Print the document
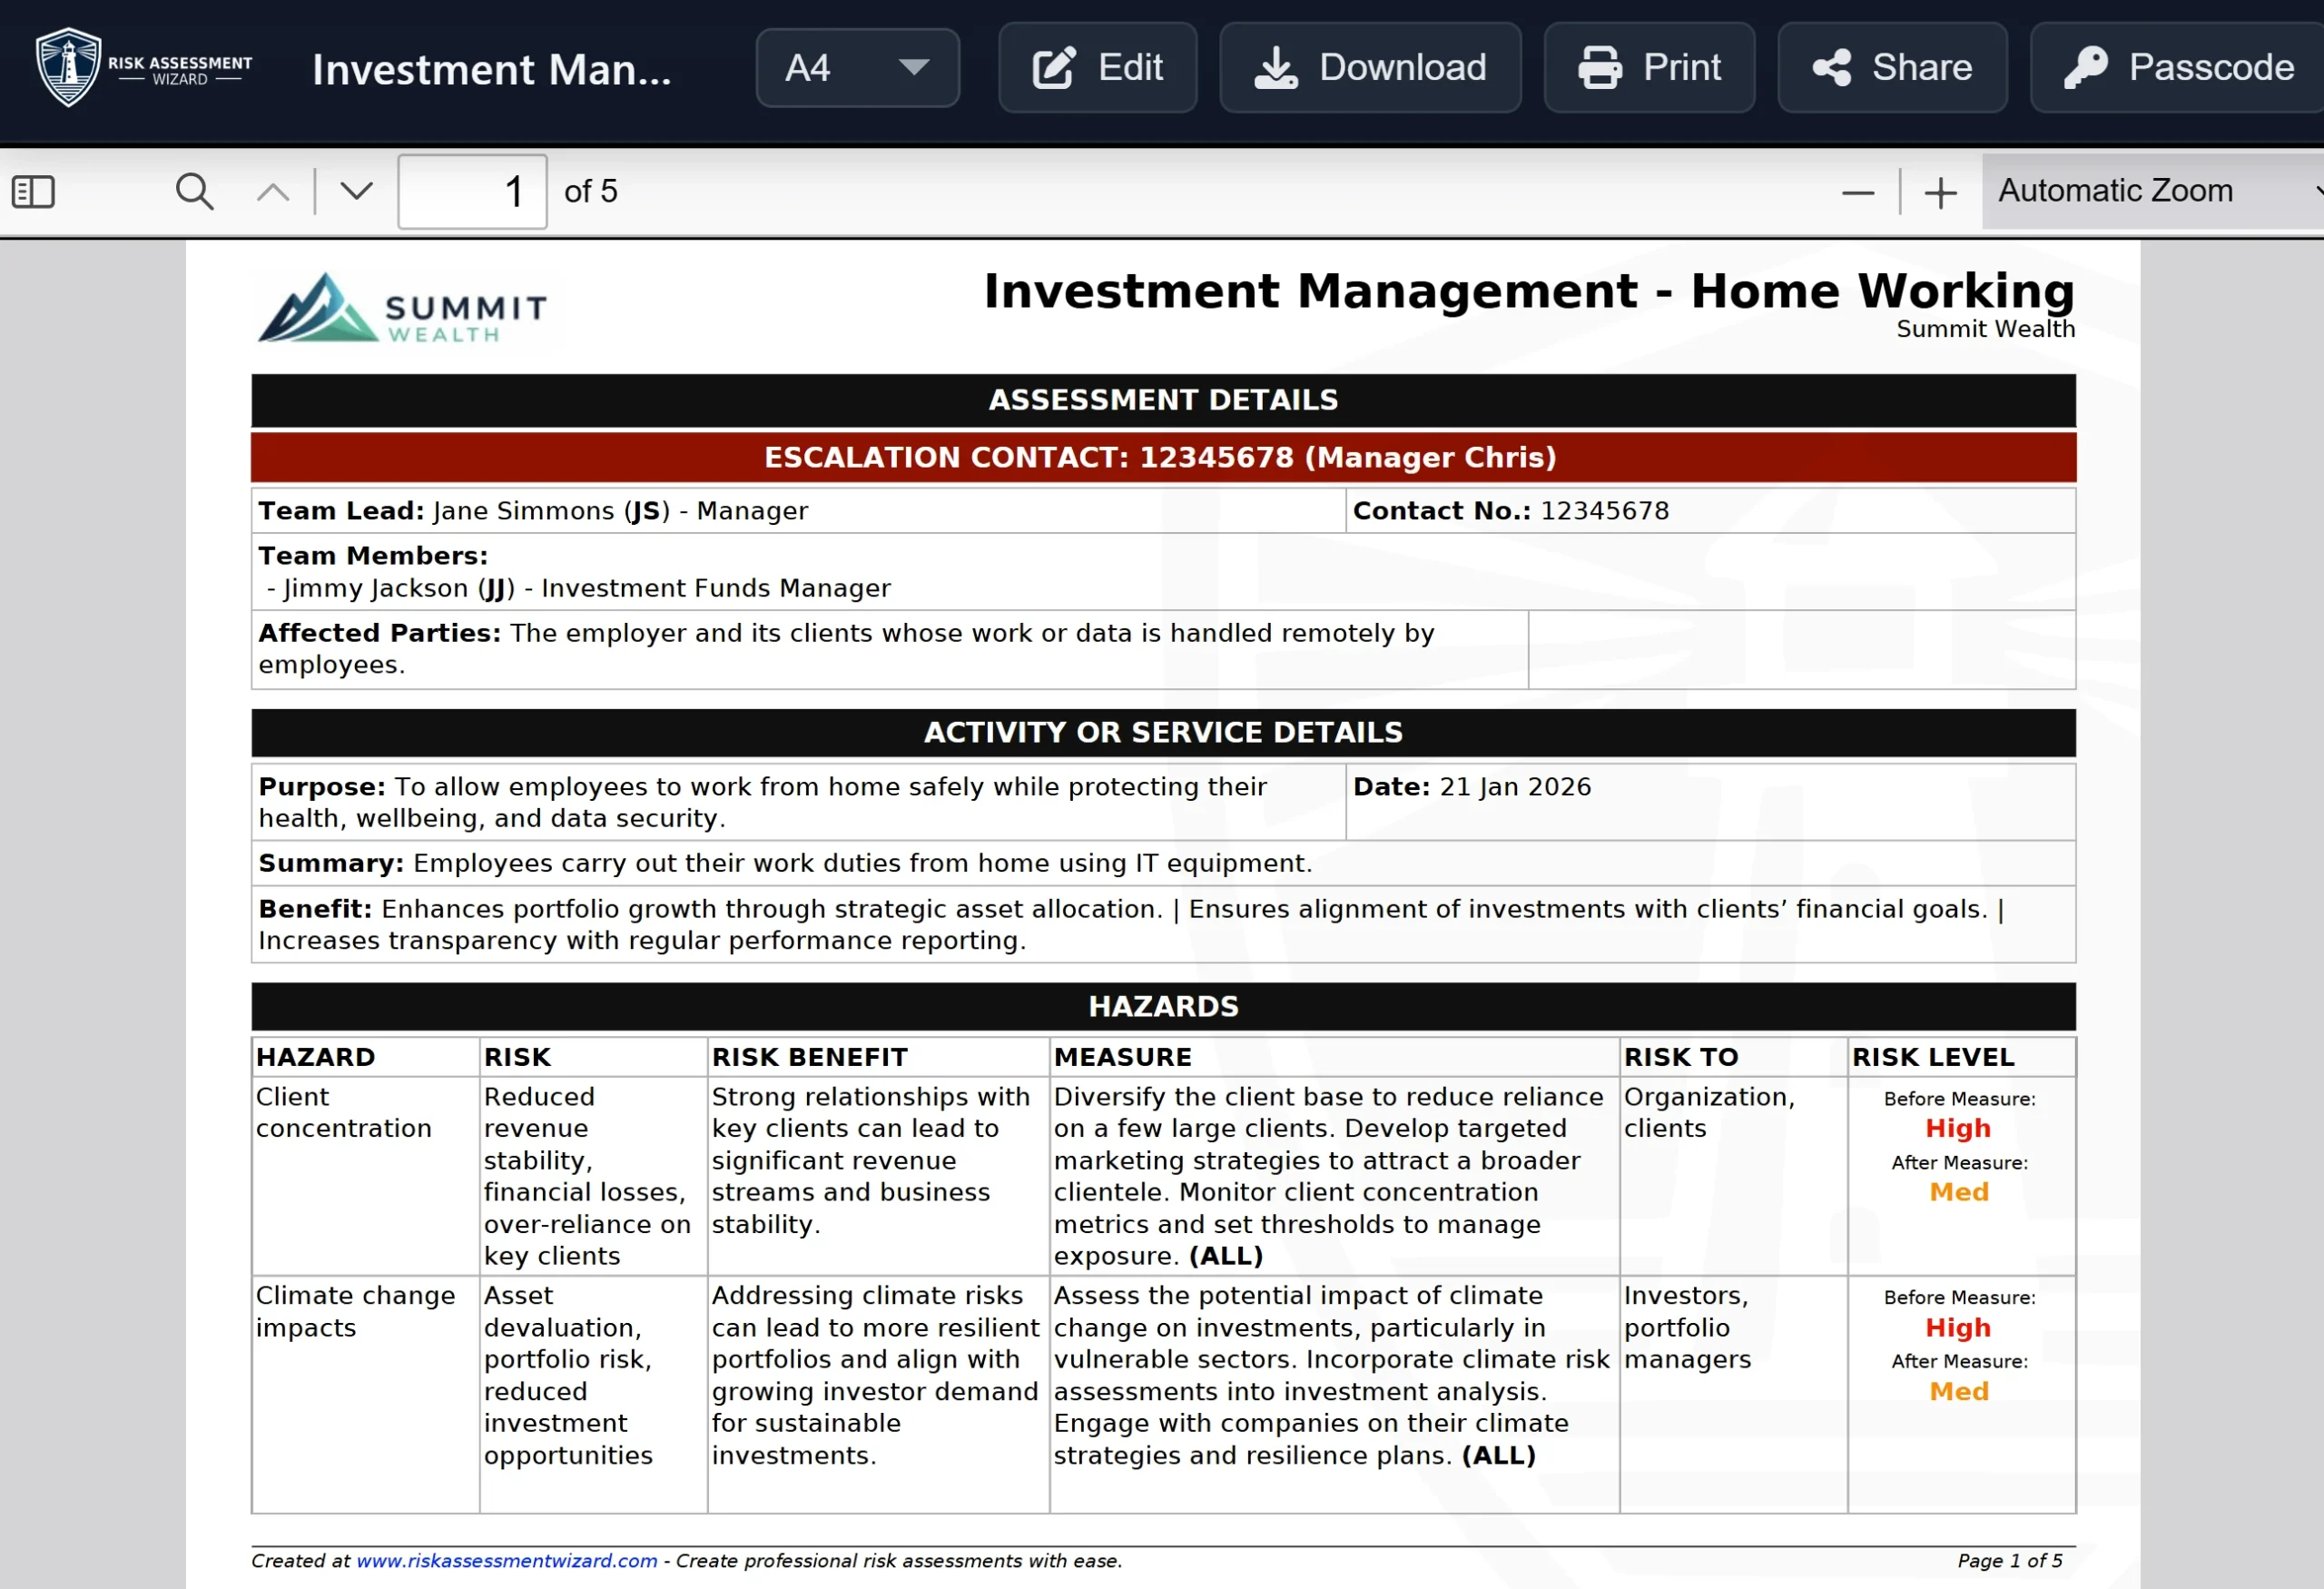This screenshot has width=2324, height=1589. (x=1649, y=68)
